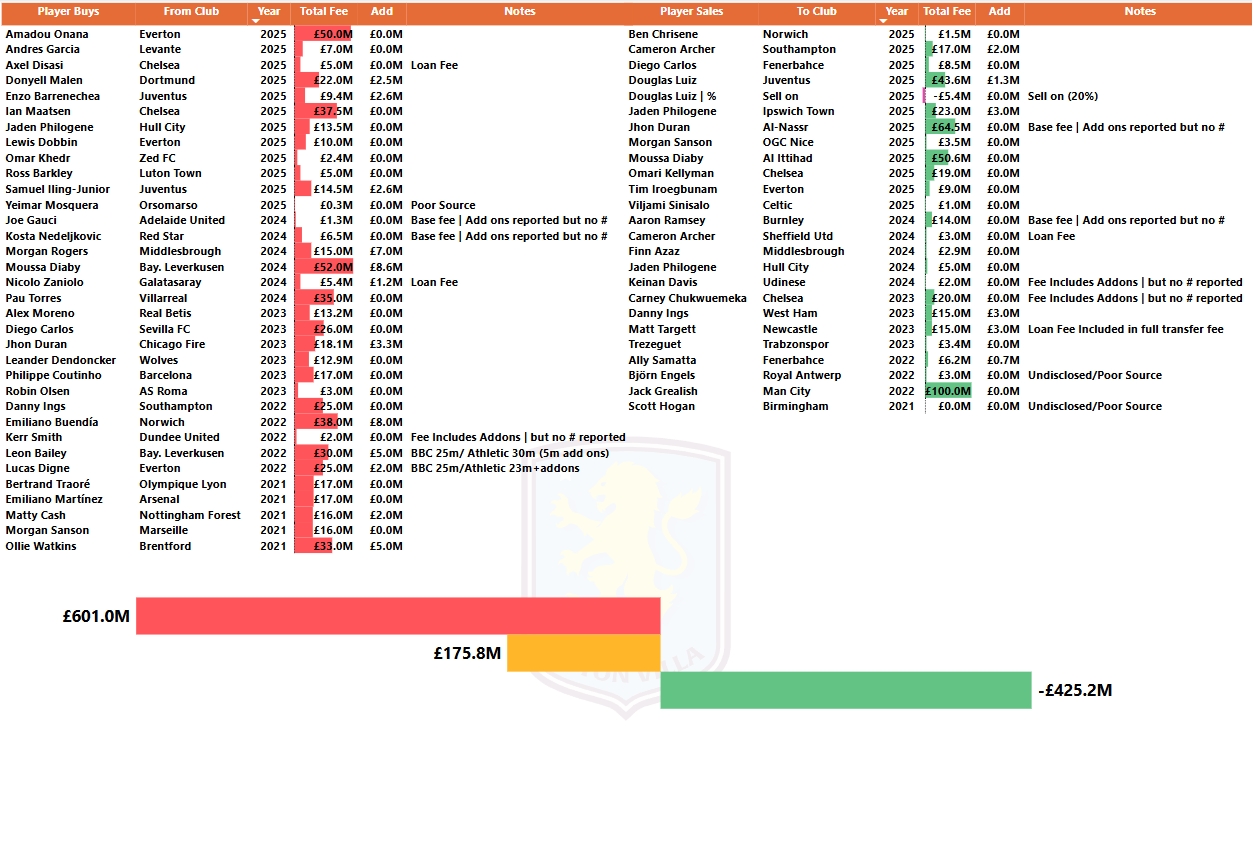Click the Emiliano Buendía player cell
1252x841 pixels.
point(52,422)
